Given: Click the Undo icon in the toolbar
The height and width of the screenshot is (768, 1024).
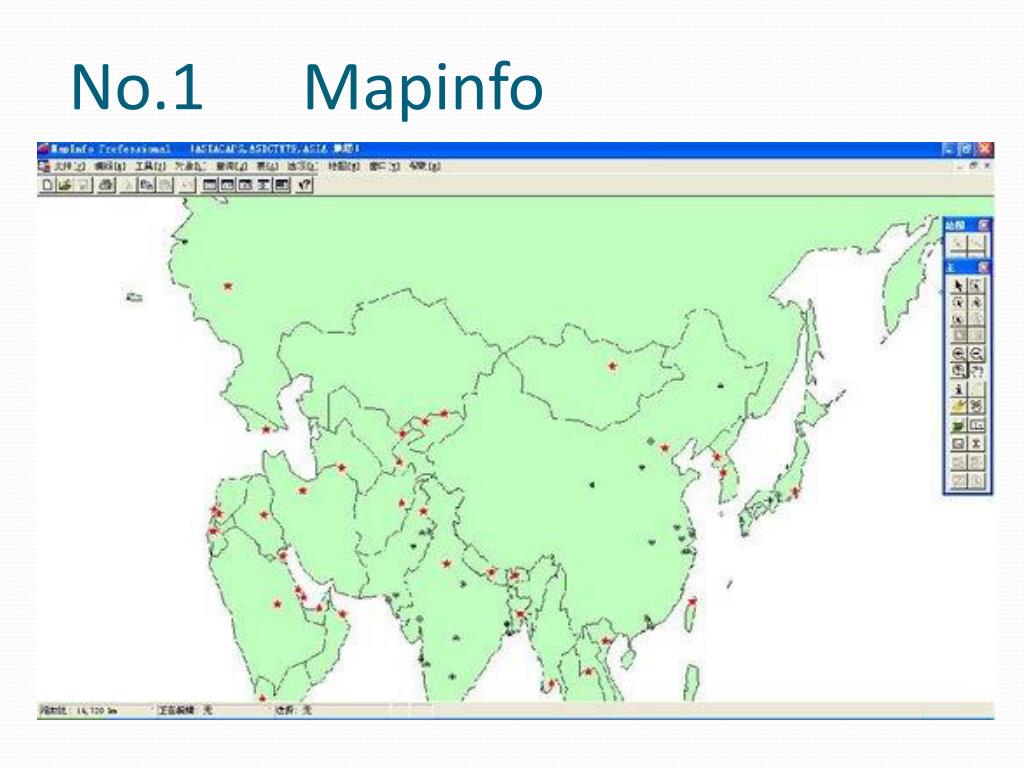Looking at the screenshot, I should click(187, 185).
